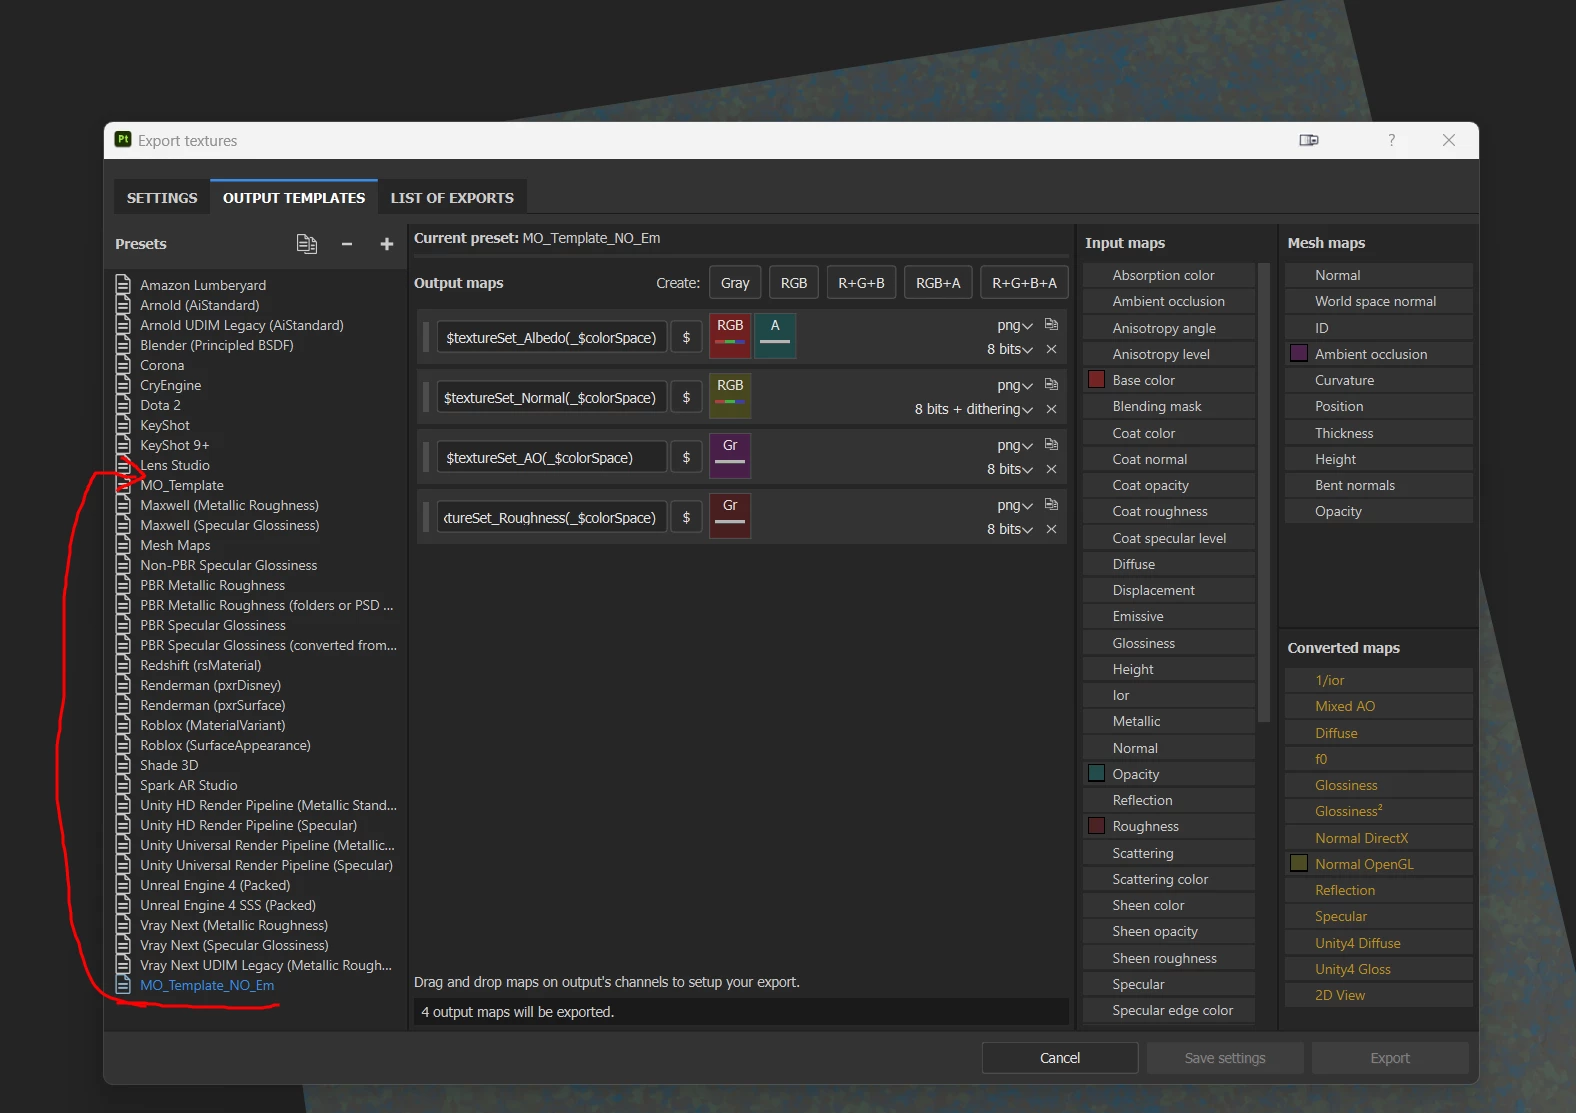The height and width of the screenshot is (1113, 1576).
Task: Select the MO_Template preset
Action: 182,485
